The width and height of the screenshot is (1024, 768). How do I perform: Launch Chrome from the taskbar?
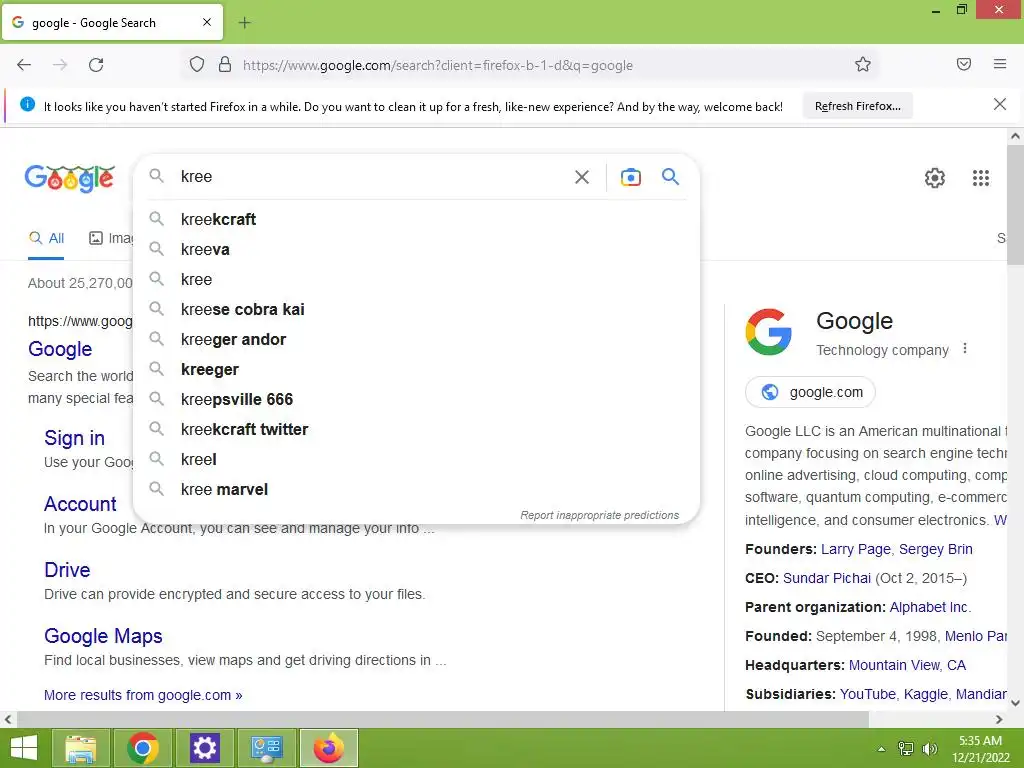tap(143, 748)
